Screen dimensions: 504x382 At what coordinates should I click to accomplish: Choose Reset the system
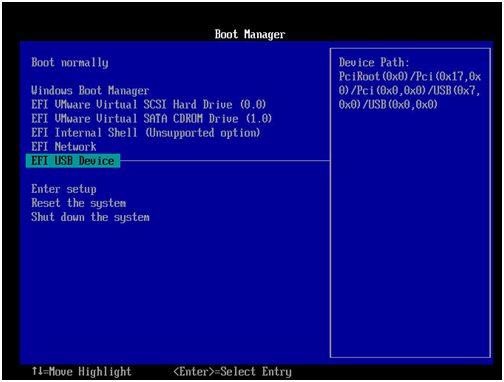[x=79, y=203]
